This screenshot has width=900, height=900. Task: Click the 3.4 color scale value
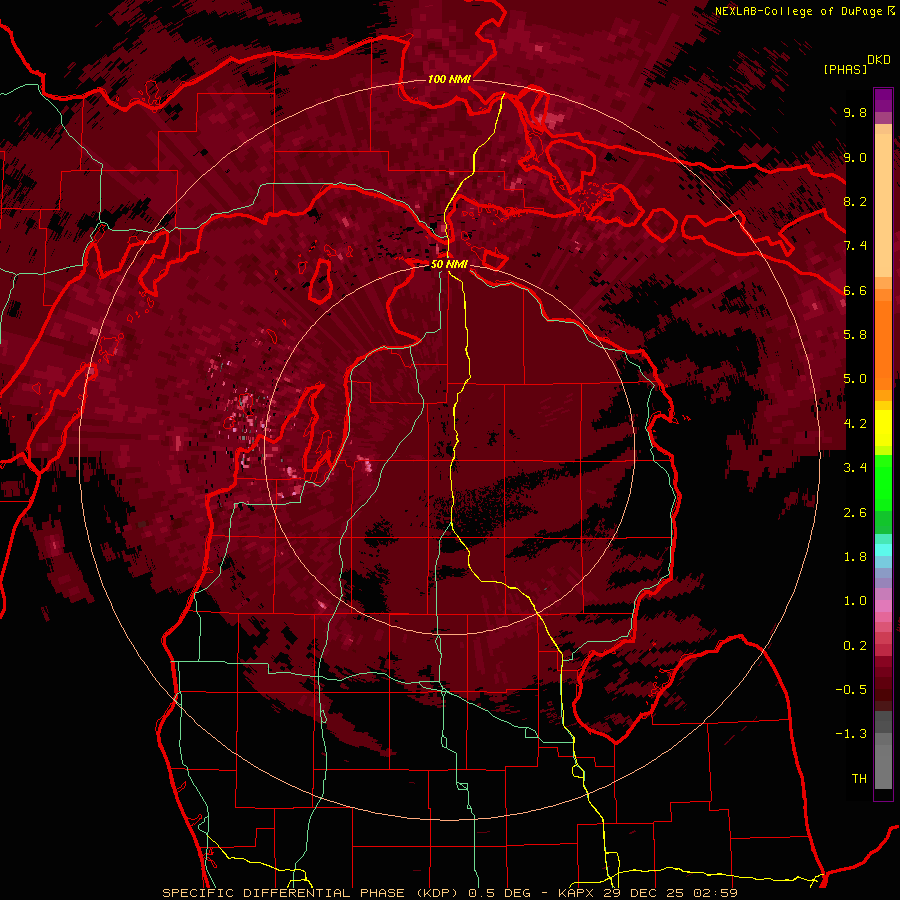(x=855, y=468)
